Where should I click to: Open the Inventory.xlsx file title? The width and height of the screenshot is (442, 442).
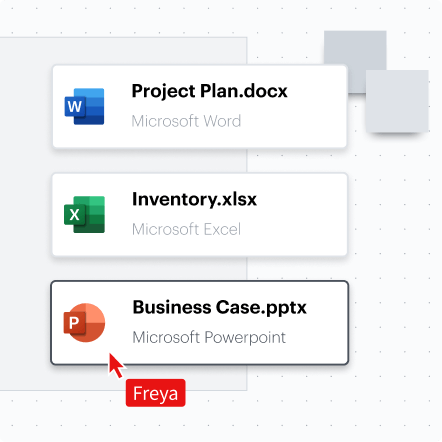coord(194,199)
